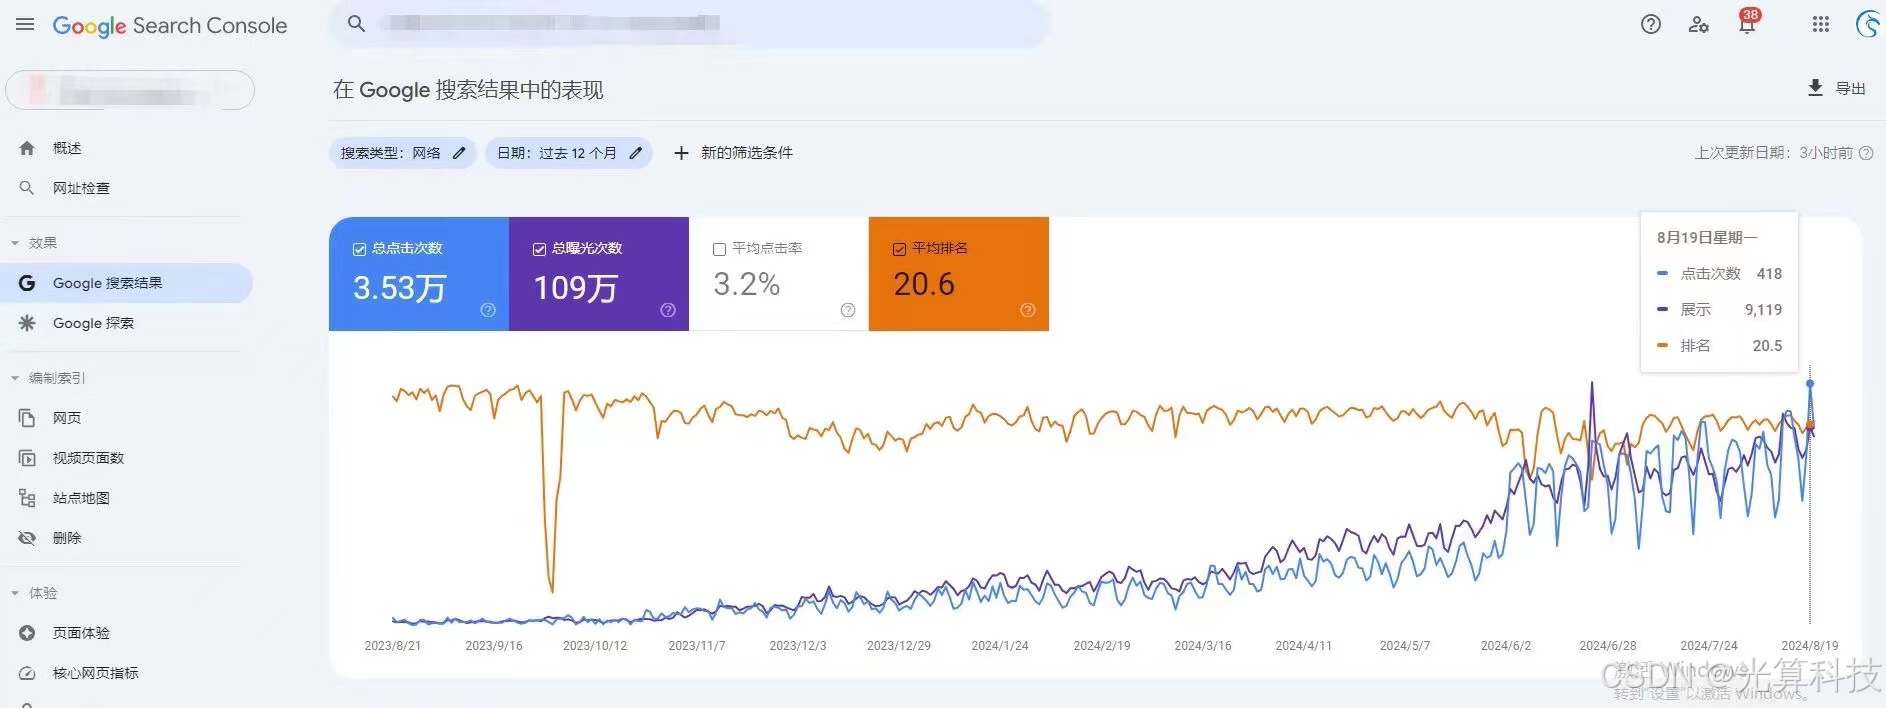The height and width of the screenshot is (708, 1886).
Task: Click the crossed-eye removals icon
Action: pos(27,538)
